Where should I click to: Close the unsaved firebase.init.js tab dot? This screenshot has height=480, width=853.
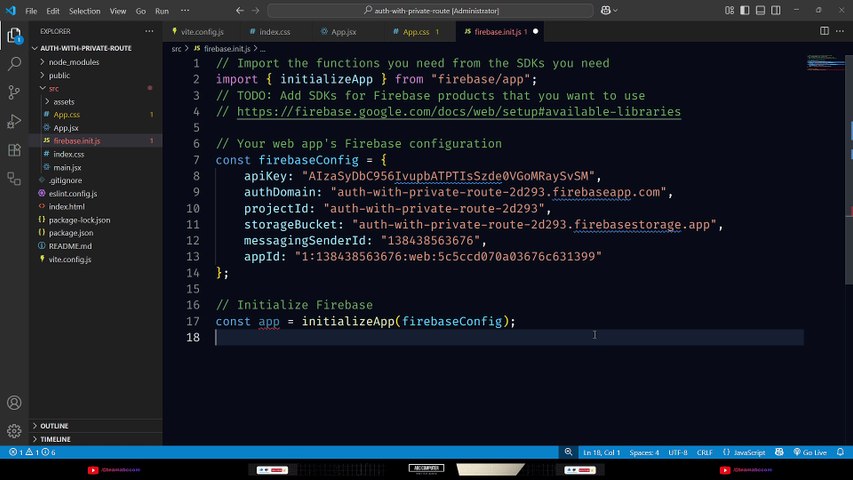(535, 32)
